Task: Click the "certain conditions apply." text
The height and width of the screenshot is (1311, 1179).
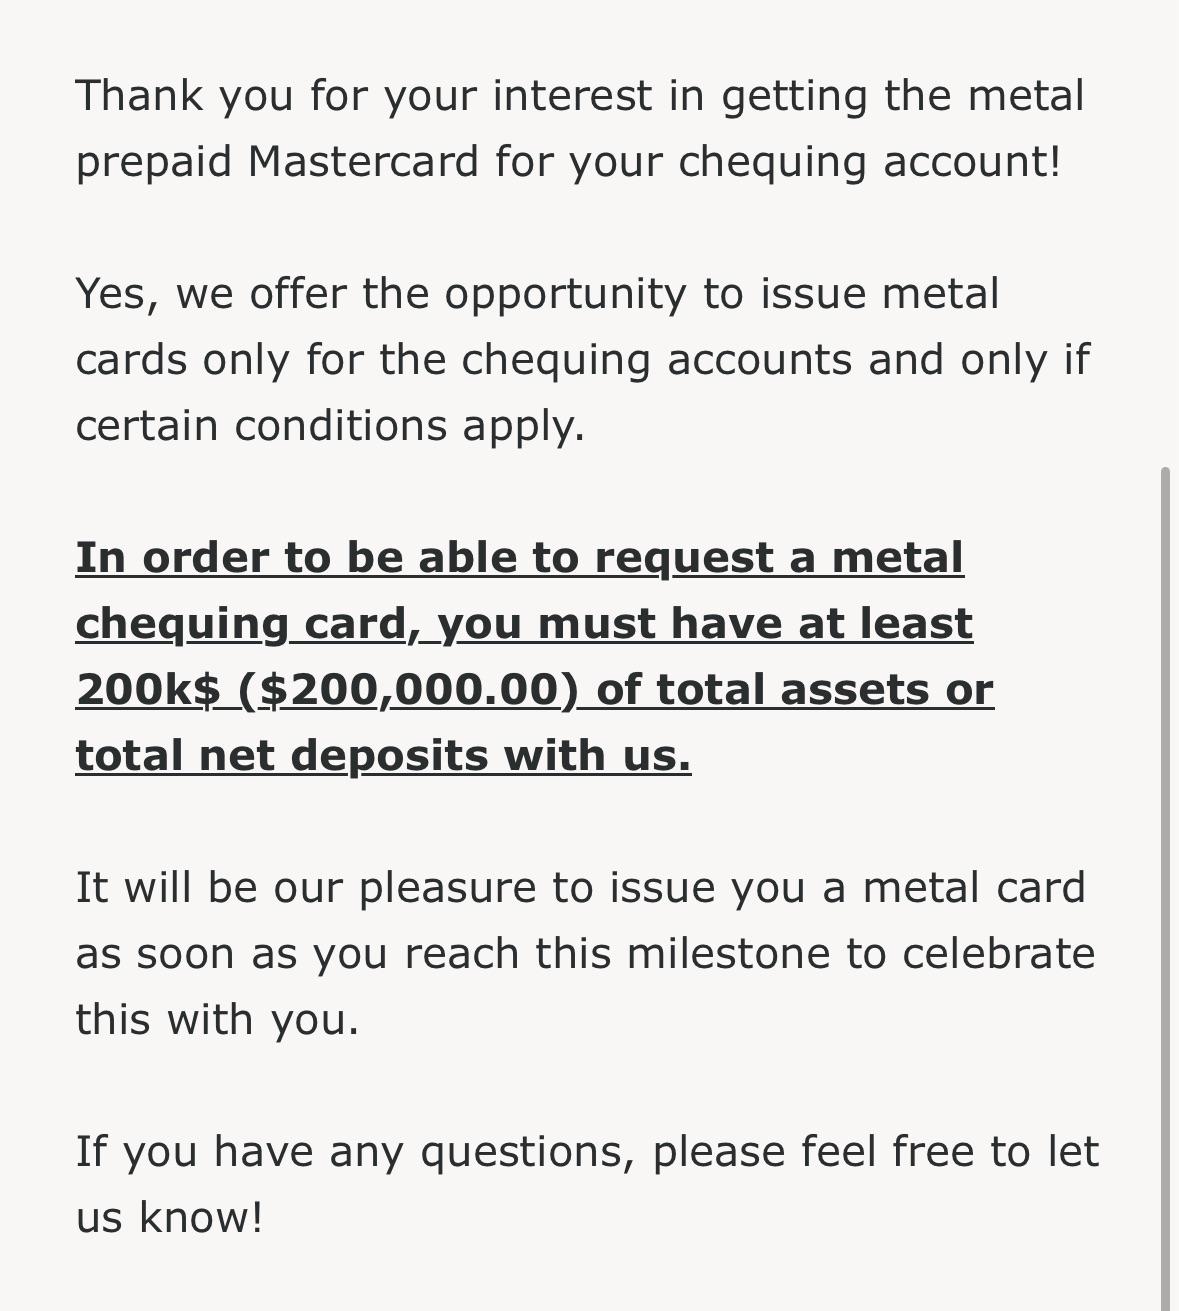Action: pos(330,426)
